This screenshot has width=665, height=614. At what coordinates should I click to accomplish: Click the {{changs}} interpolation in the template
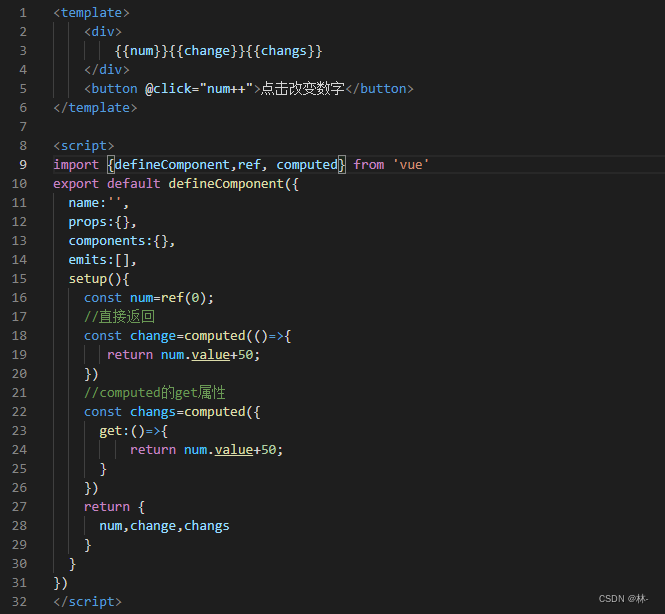coord(284,51)
